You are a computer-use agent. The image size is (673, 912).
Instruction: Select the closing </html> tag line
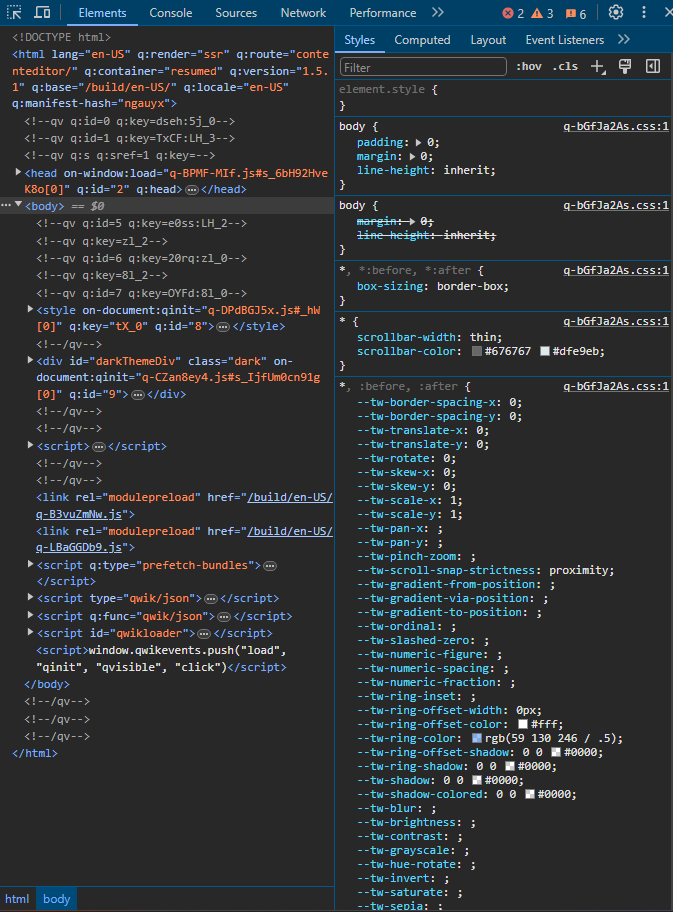click(x=35, y=753)
